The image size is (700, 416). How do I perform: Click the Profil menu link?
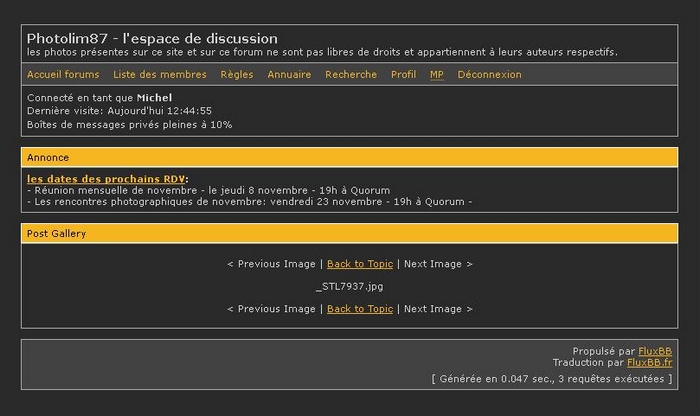click(x=403, y=75)
